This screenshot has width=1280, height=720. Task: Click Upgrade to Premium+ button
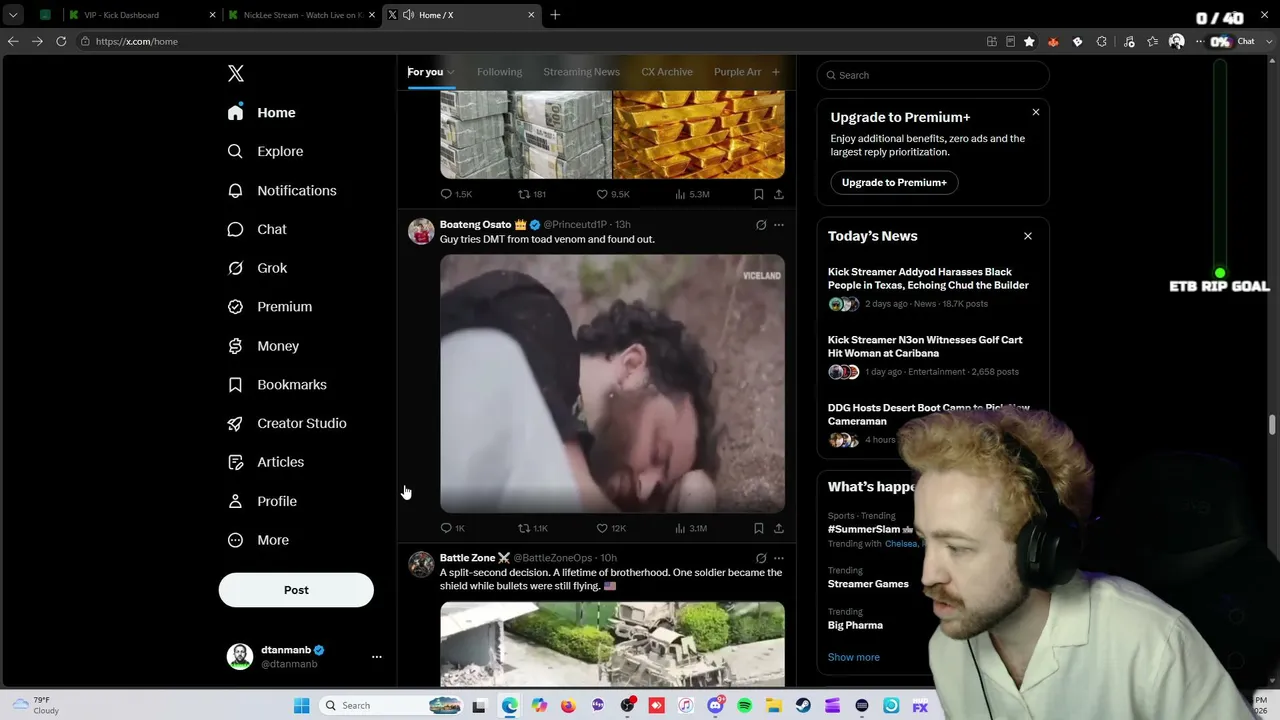[x=894, y=182]
